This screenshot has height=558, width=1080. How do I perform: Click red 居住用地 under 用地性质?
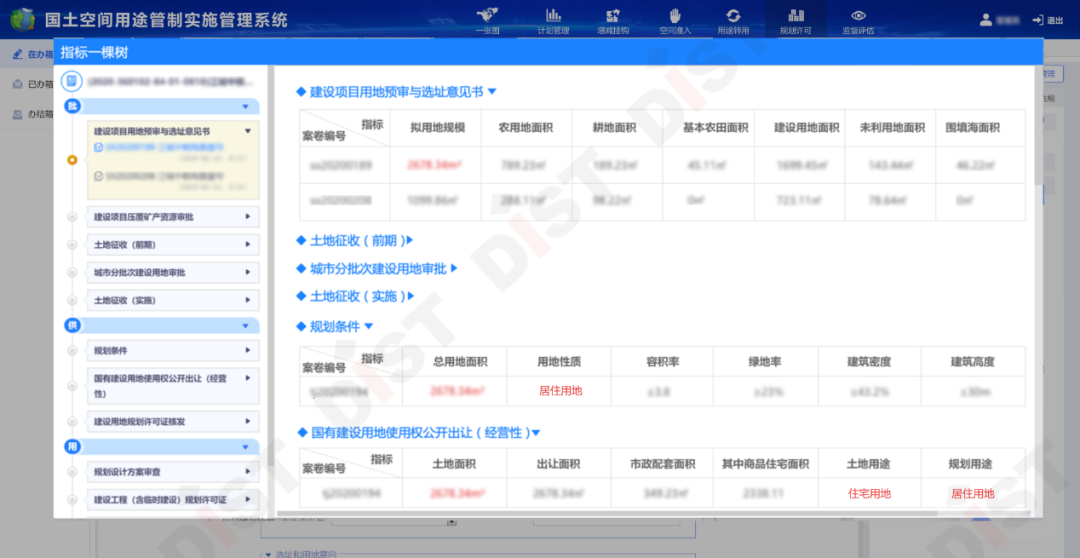point(560,391)
